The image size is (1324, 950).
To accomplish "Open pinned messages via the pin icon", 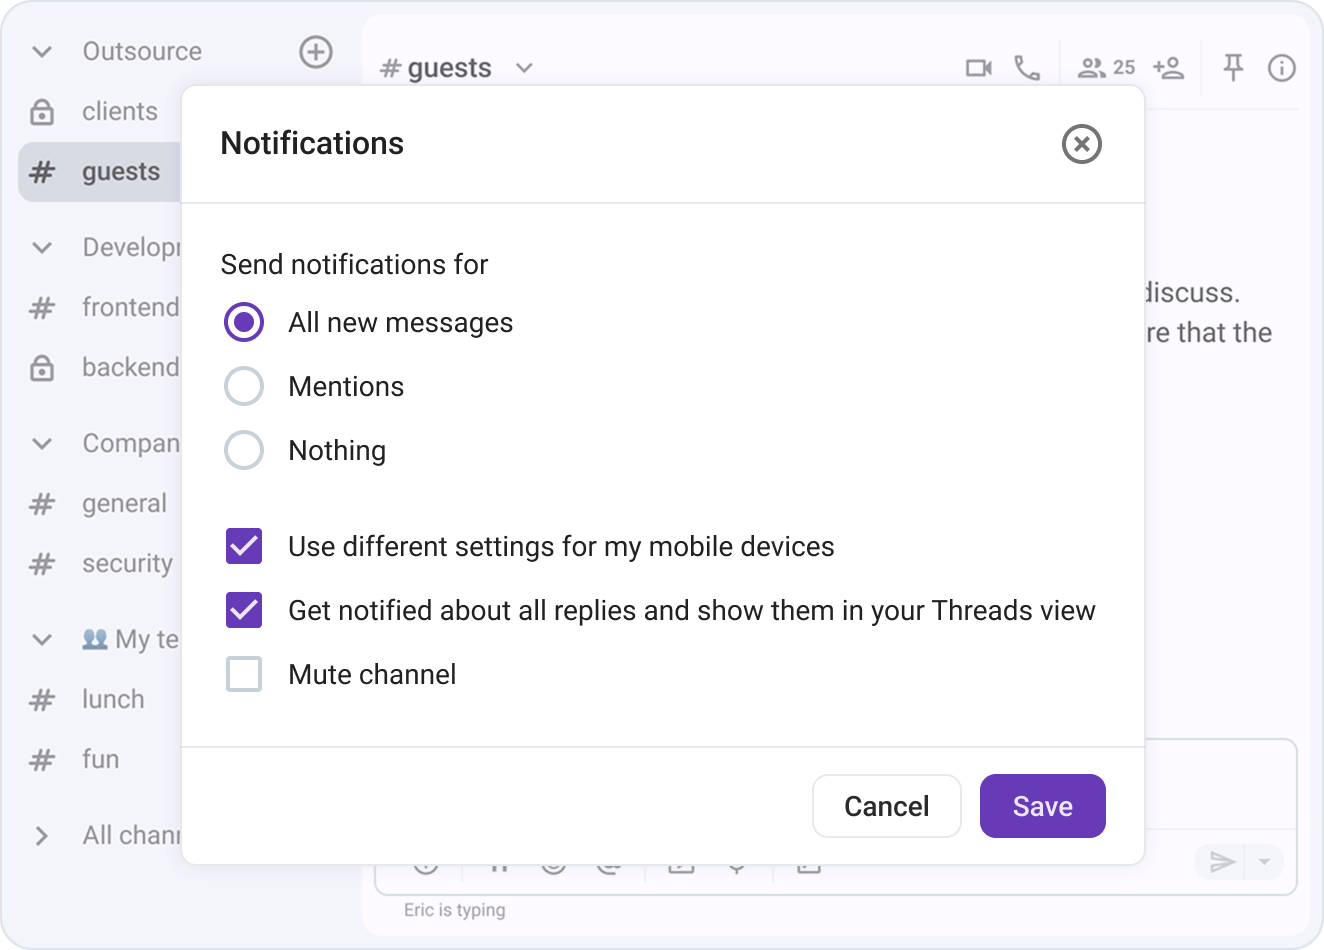I will [x=1233, y=67].
